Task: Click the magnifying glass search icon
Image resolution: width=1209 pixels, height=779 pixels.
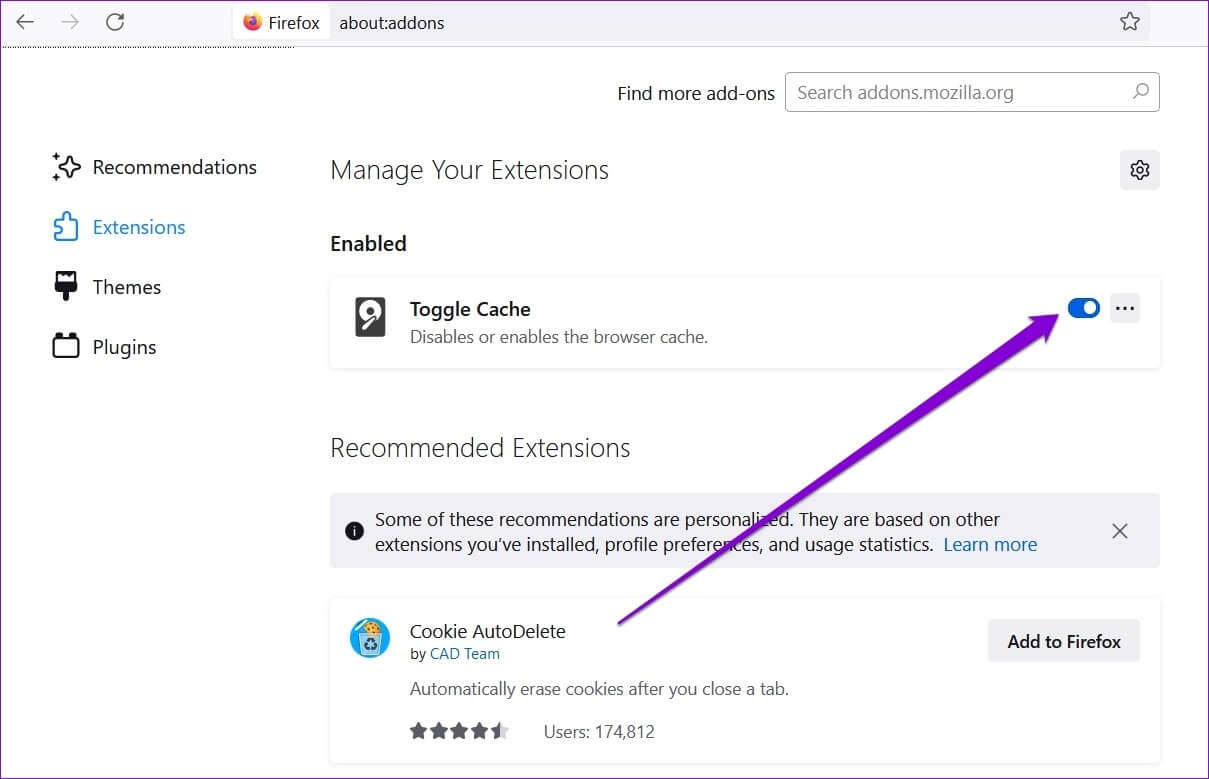Action: point(1140,92)
